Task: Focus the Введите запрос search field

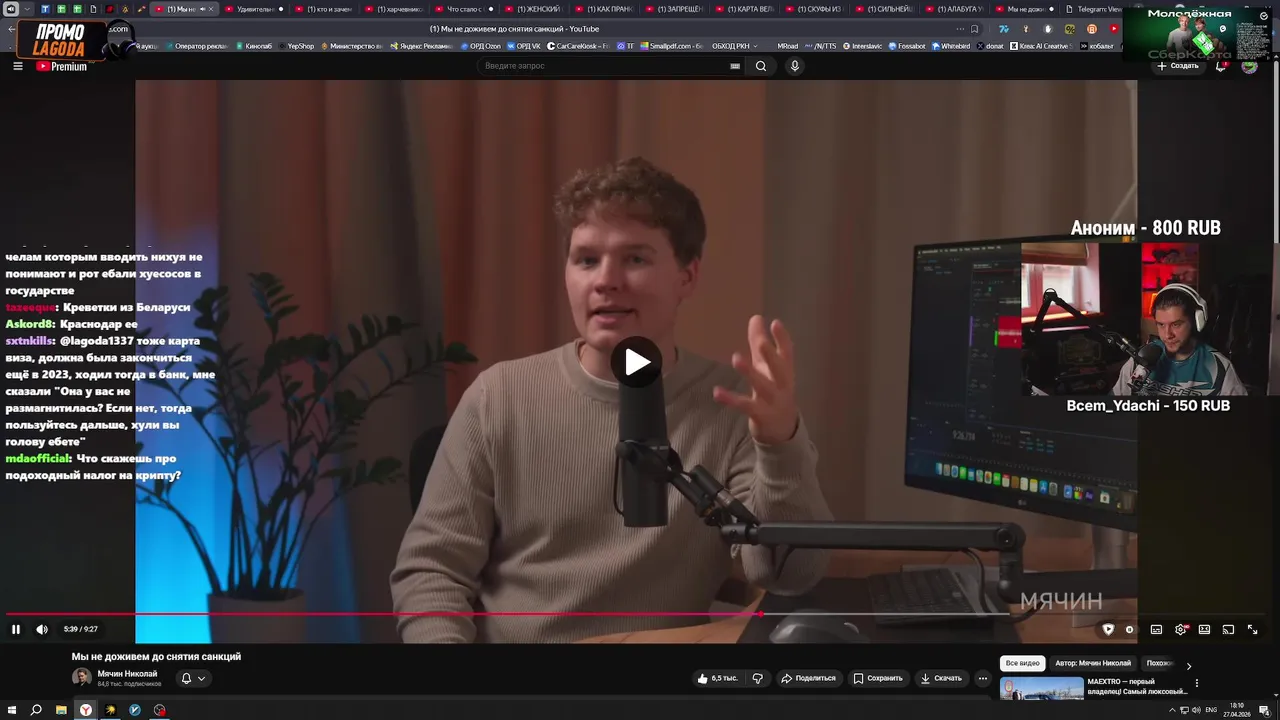Action: tap(603, 66)
